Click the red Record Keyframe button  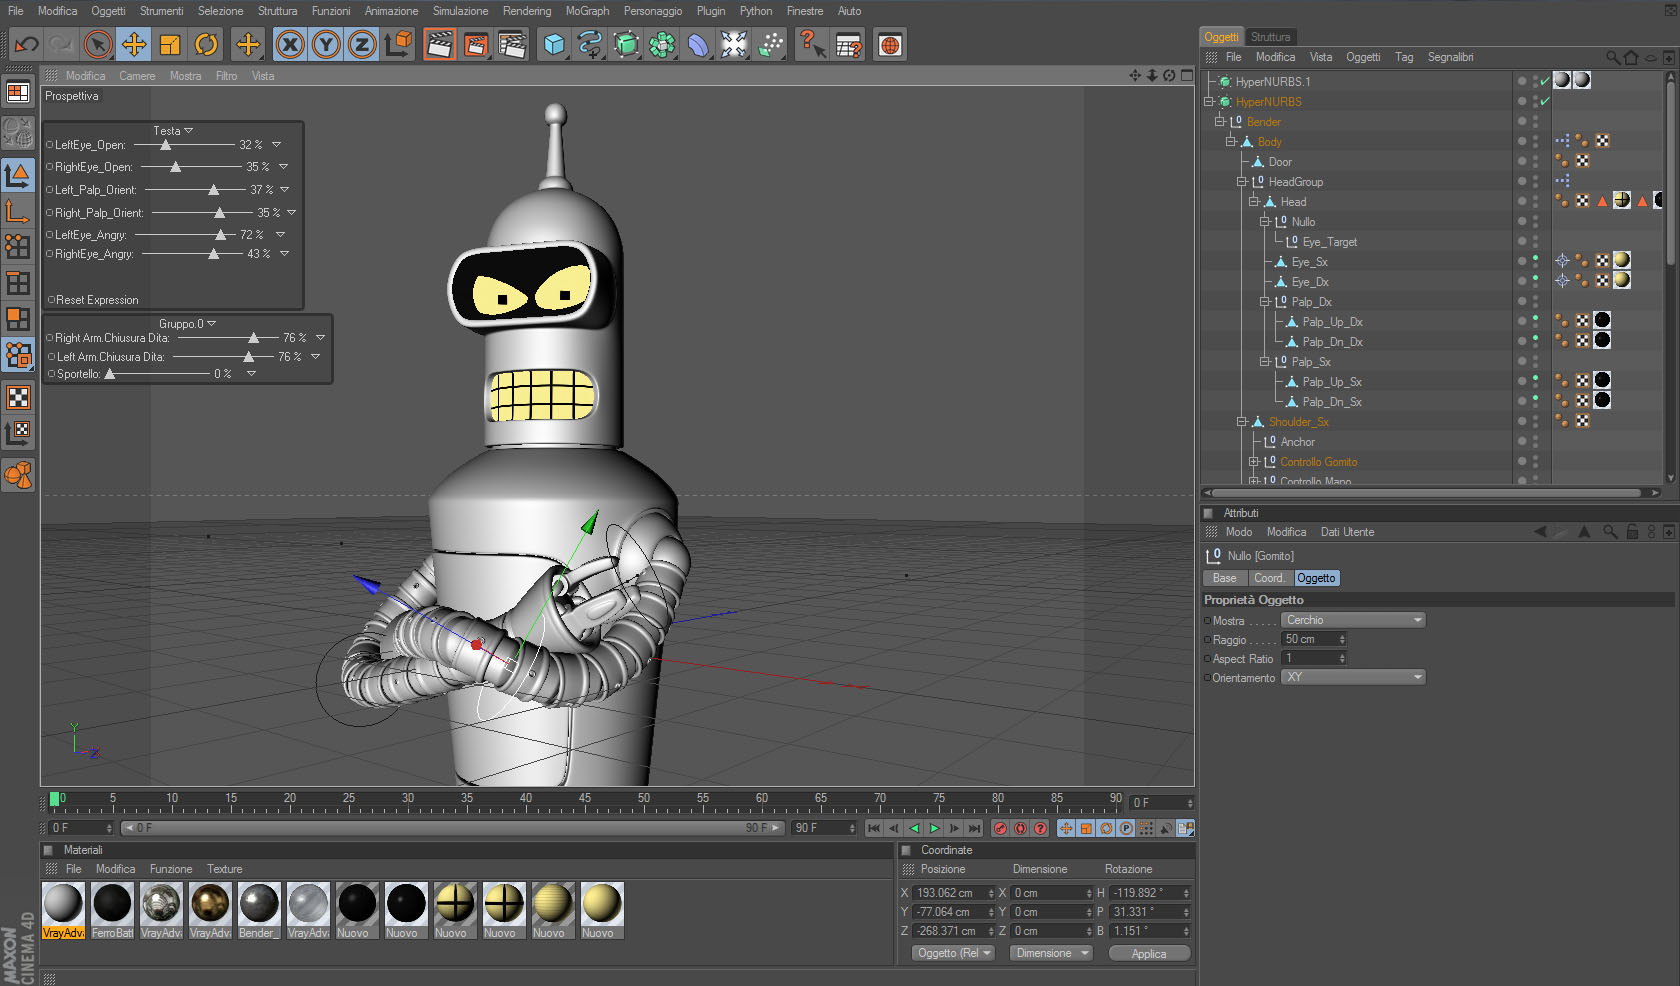coord(1000,828)
